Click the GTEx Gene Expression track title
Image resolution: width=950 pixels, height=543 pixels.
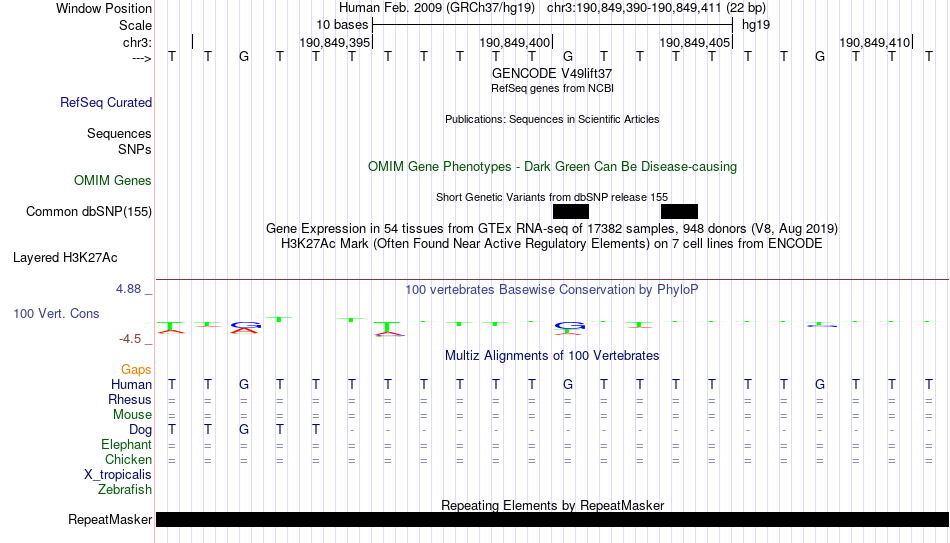pos(552,228)
